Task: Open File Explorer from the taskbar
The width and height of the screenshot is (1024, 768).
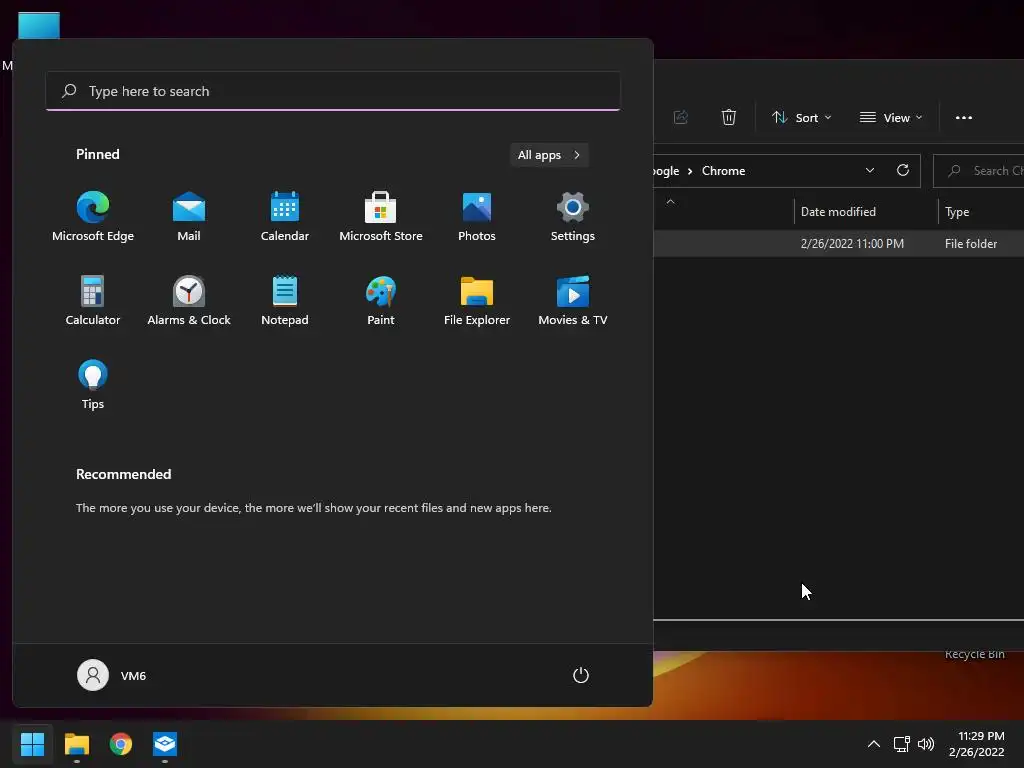Action: tap(76, 744)
